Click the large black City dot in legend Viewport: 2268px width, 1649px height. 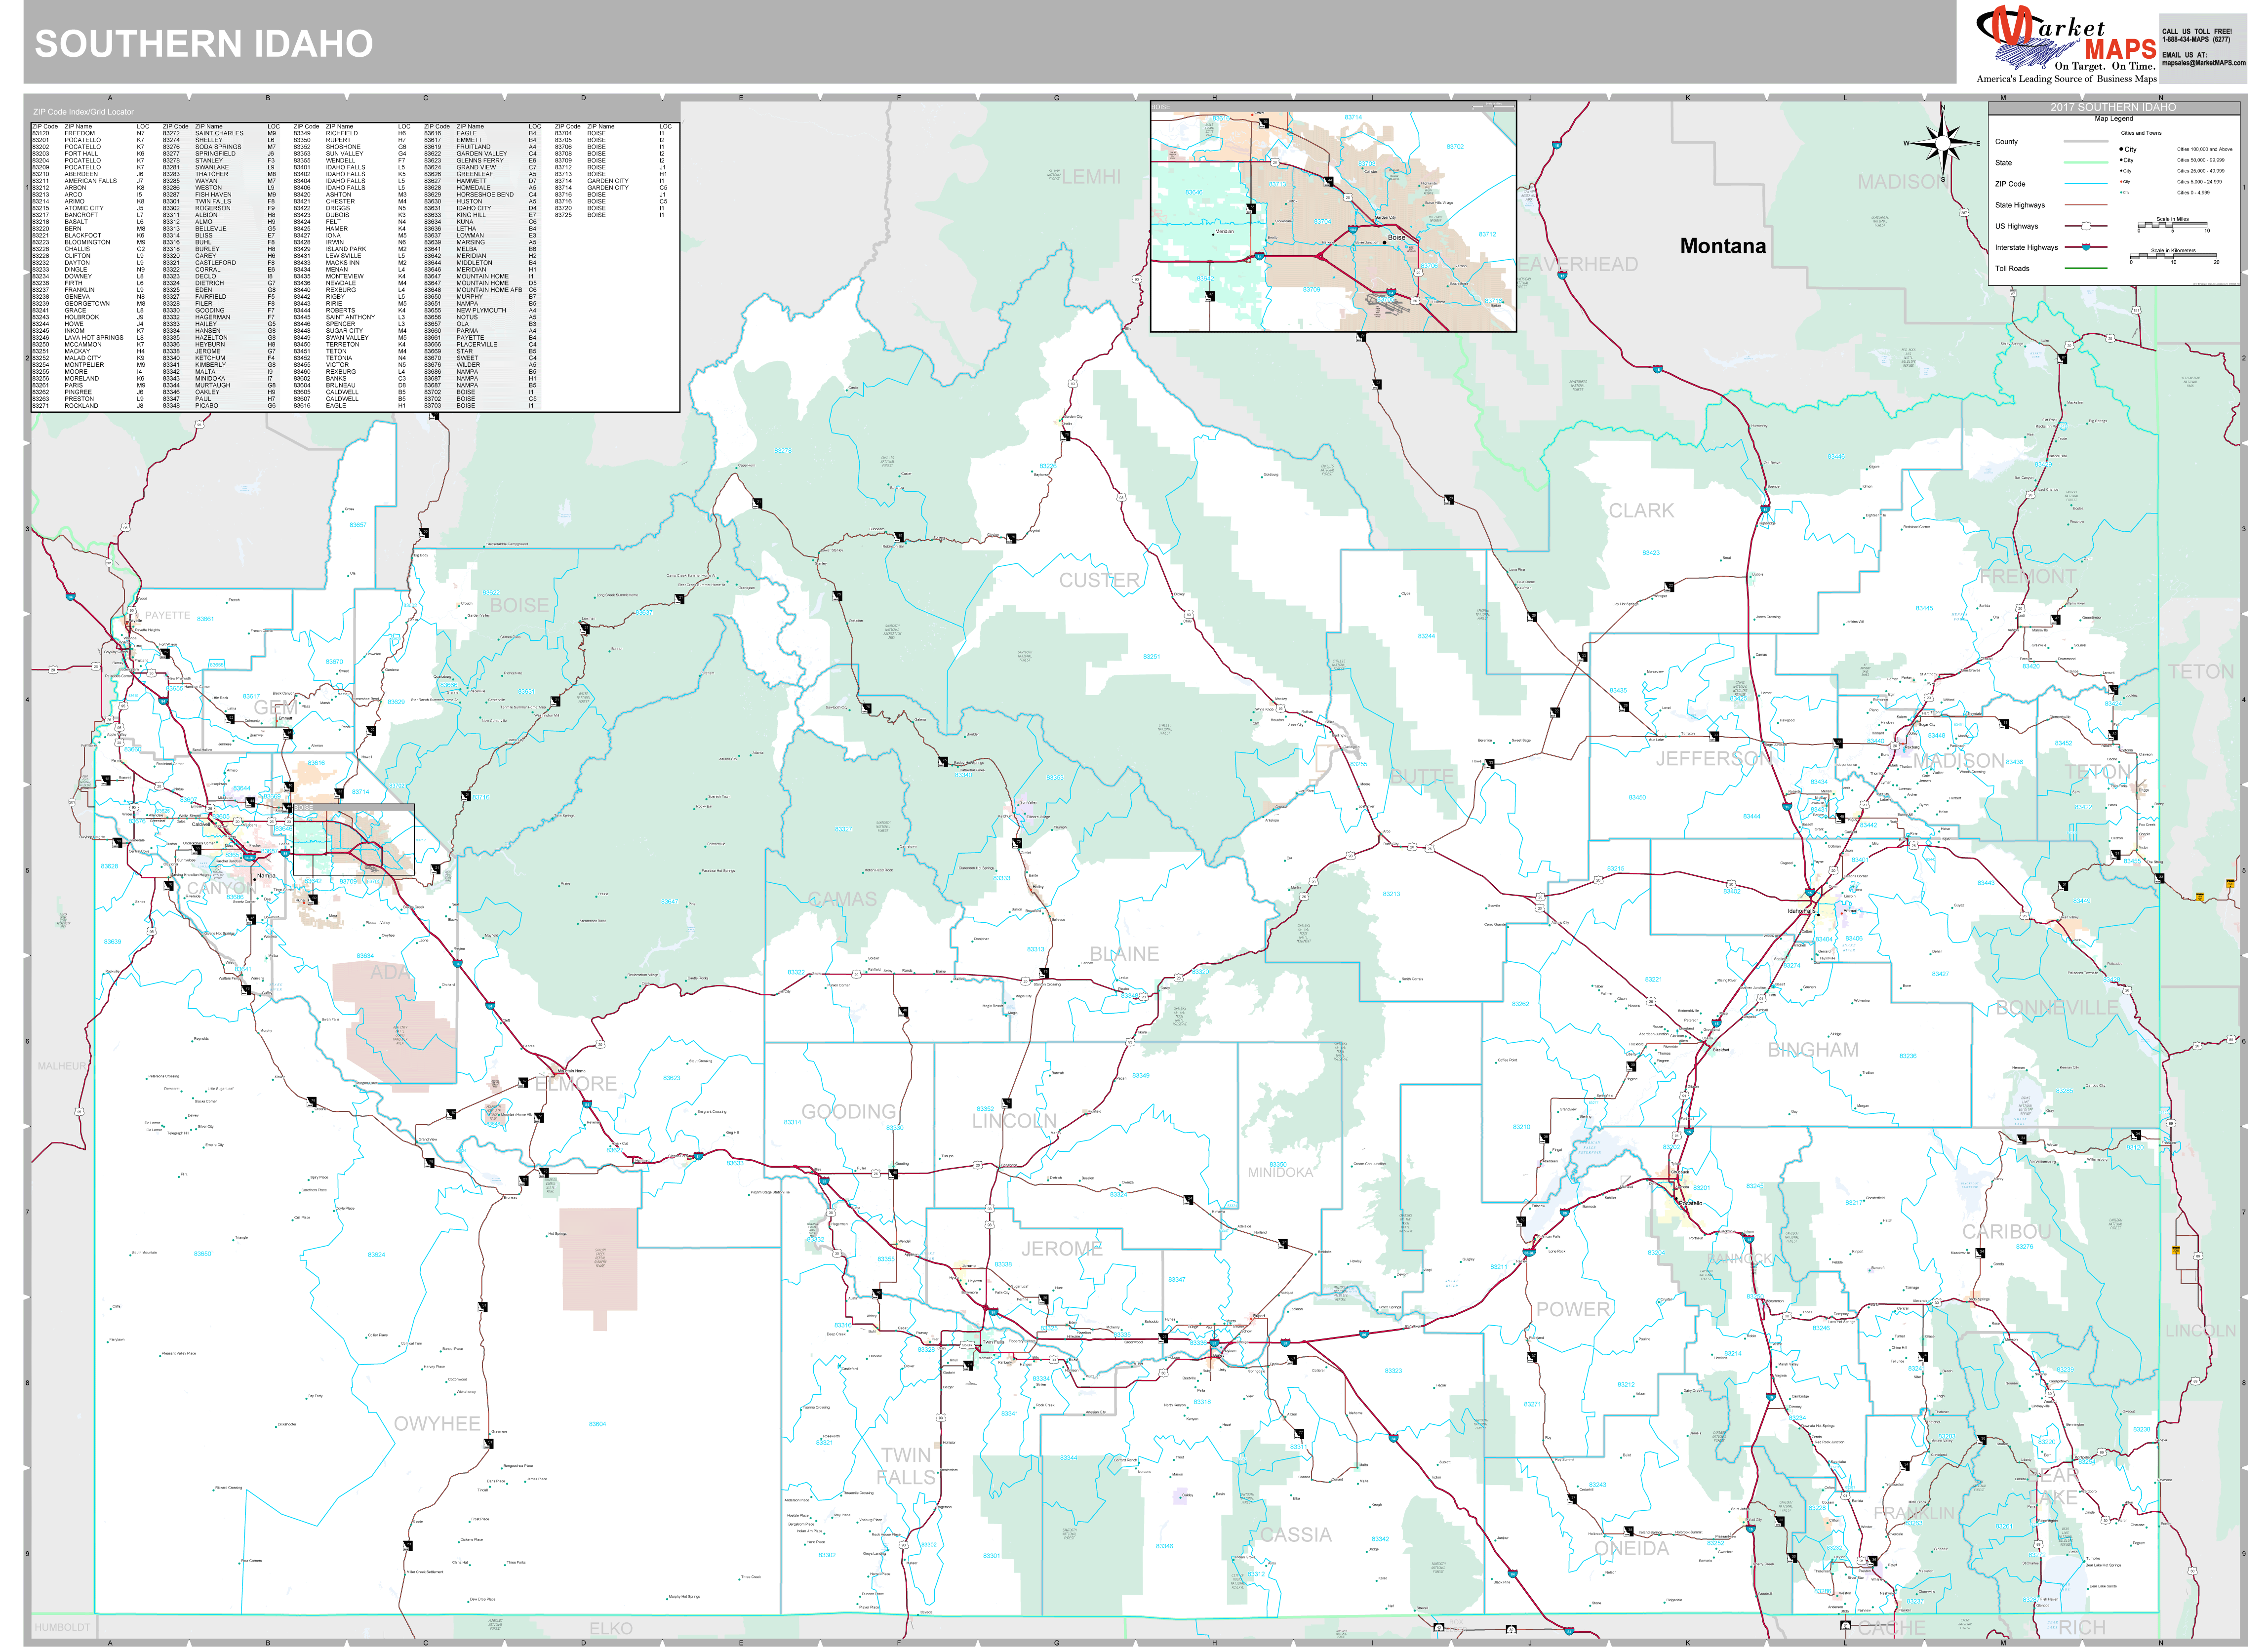[2121, 149]
